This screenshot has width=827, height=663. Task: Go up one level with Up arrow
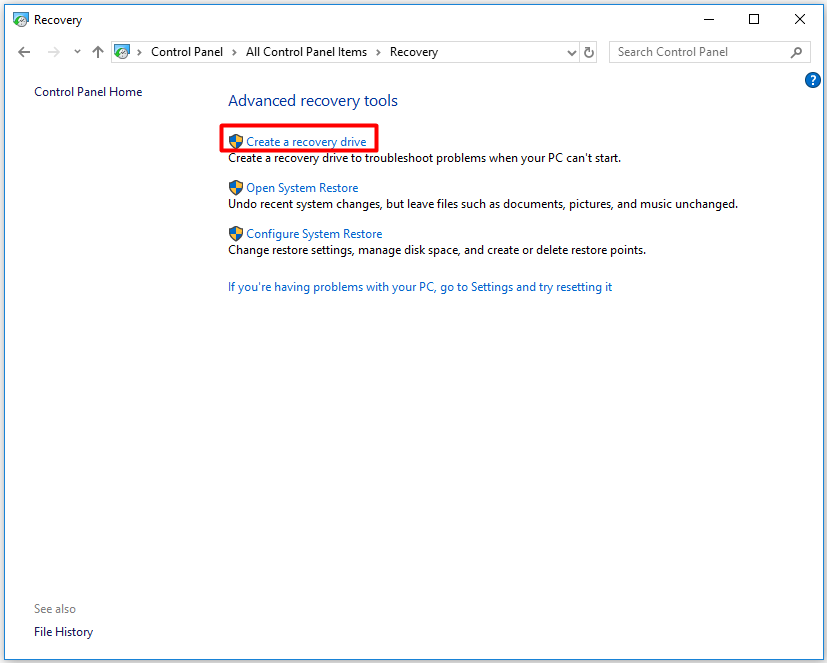pos(97,52)
